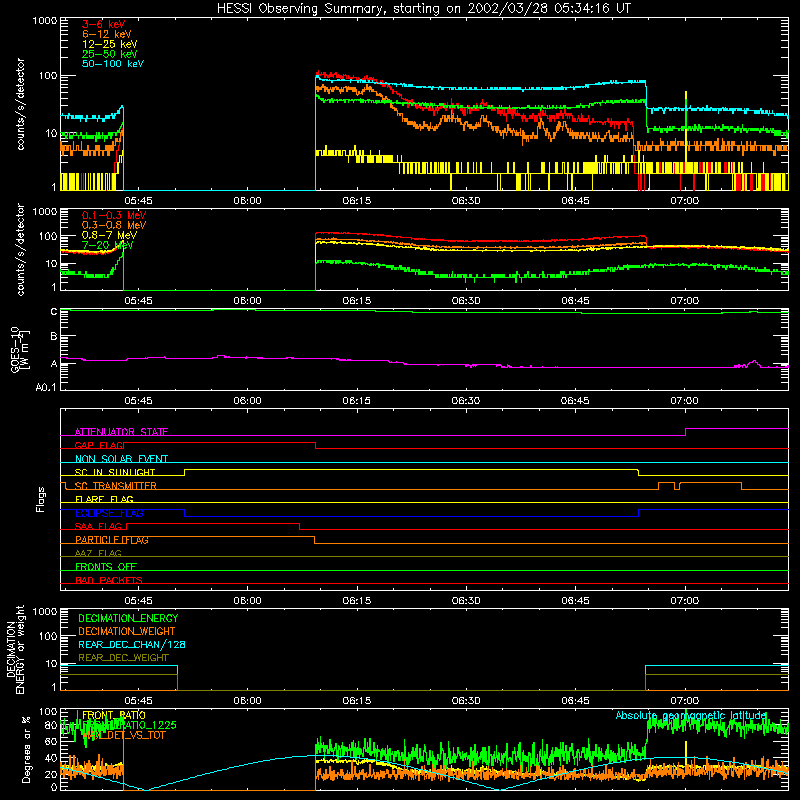This screenshot has width=800, height=800.
Task: Click the 0.3-0.8 MeV legend label
Action: click(113, 225)
